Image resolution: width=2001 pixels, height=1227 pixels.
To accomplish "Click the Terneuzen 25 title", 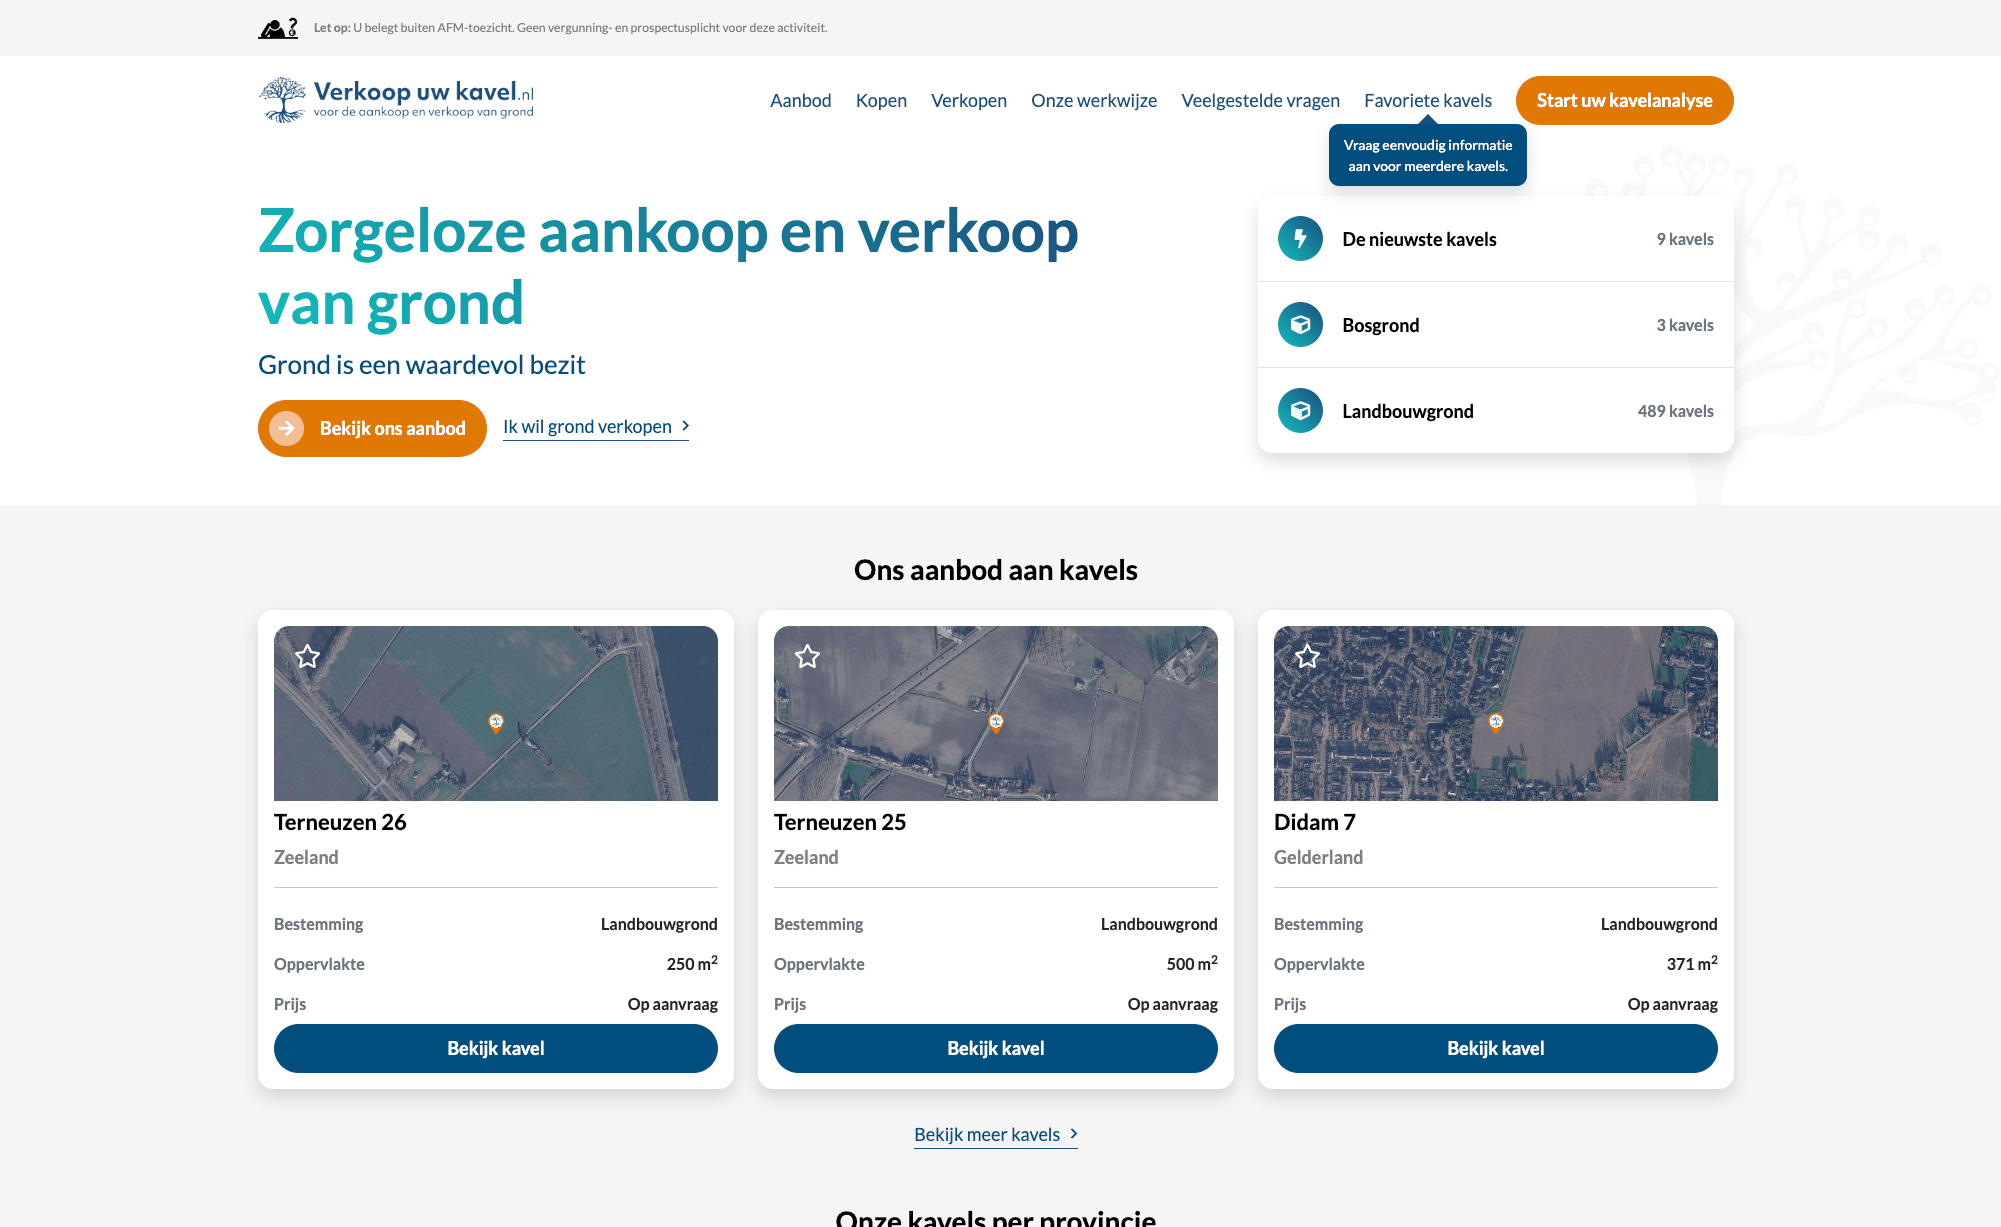I will pyautogui.click(x=840, y=822).
